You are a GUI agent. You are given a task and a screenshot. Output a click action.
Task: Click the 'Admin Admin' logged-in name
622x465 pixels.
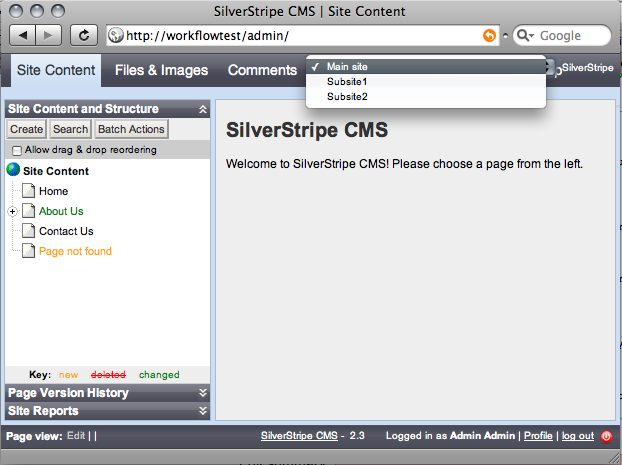482,436
